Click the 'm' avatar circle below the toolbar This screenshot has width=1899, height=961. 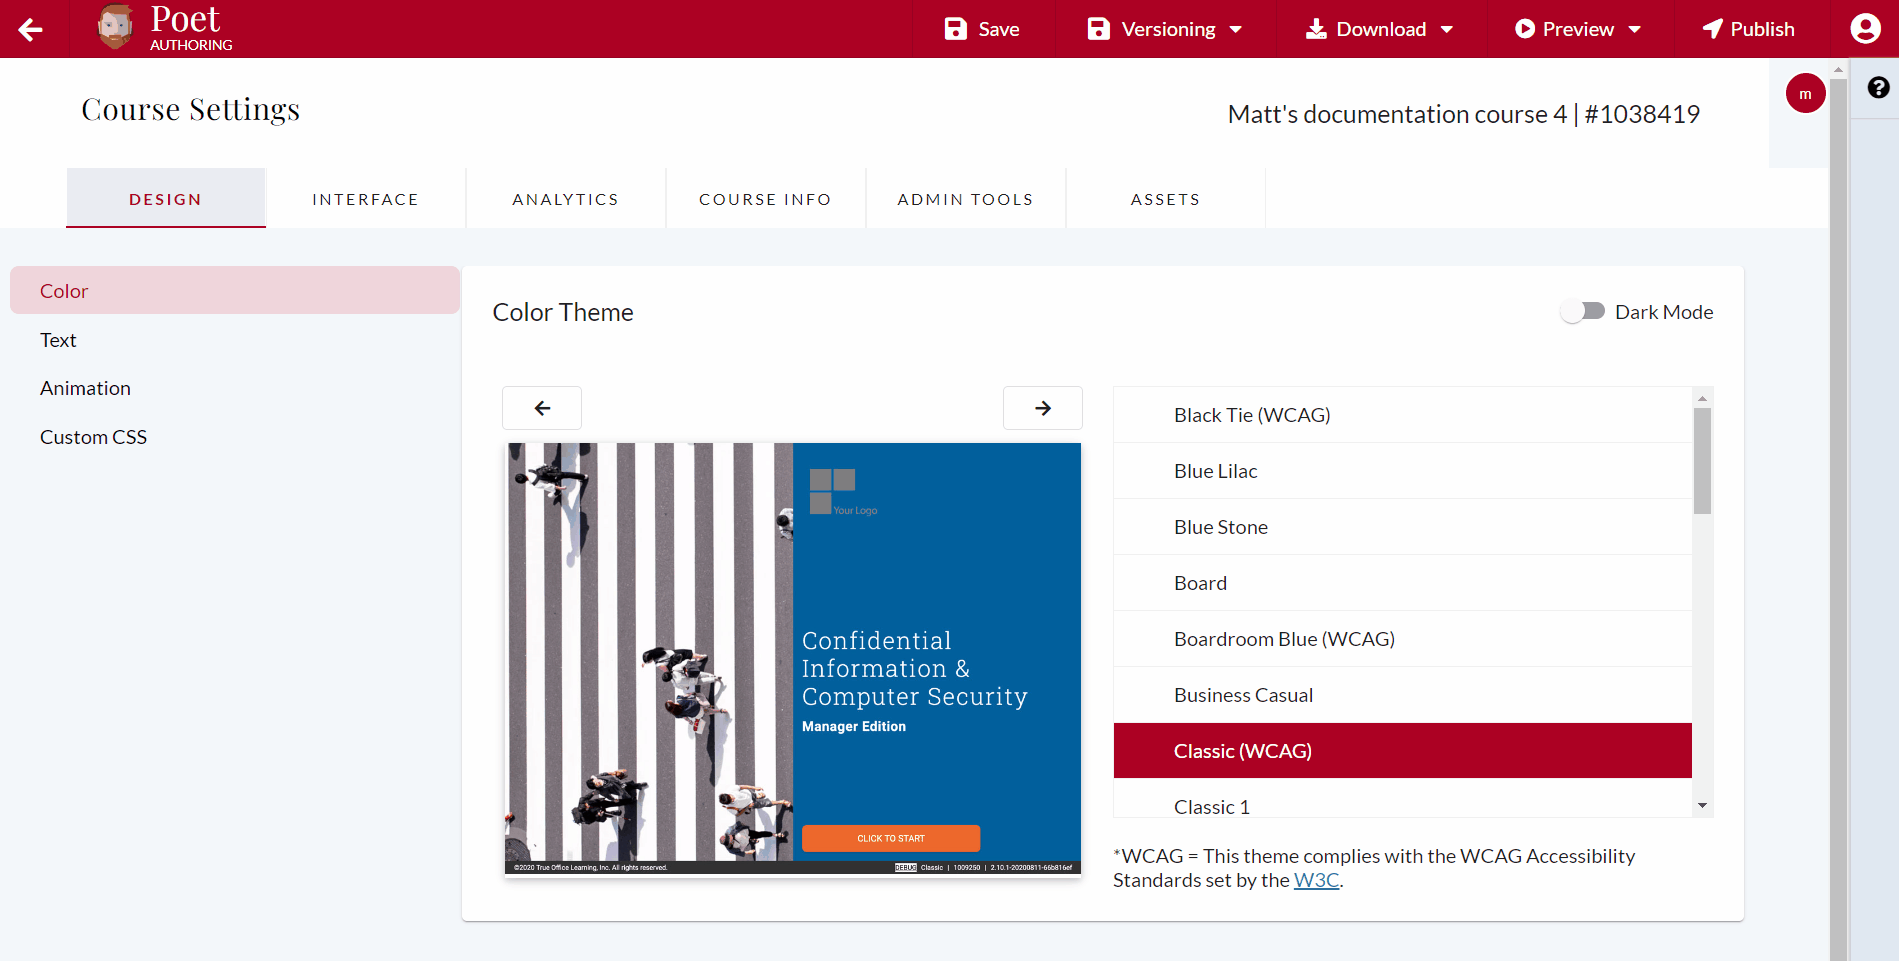coord(1805,92)
